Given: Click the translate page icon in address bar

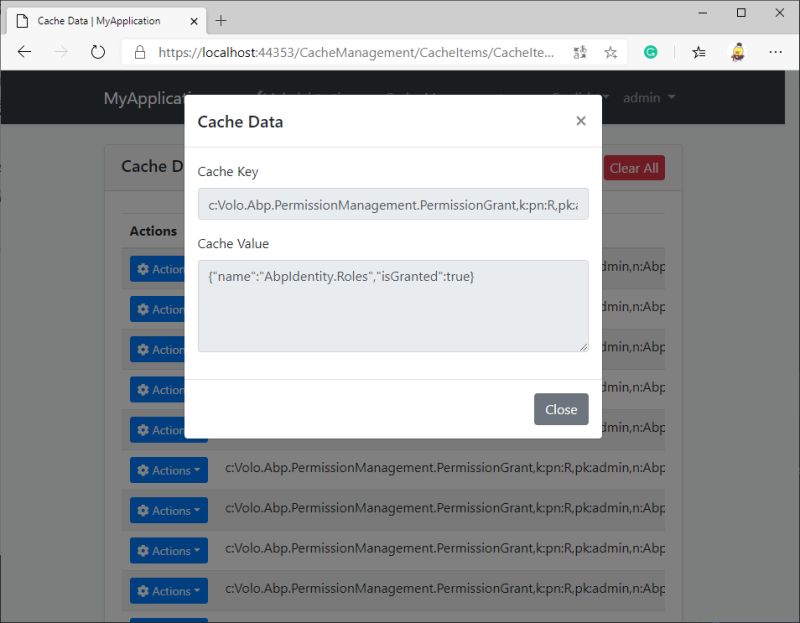Looking at the screenshot, I should tap(580, 52).
